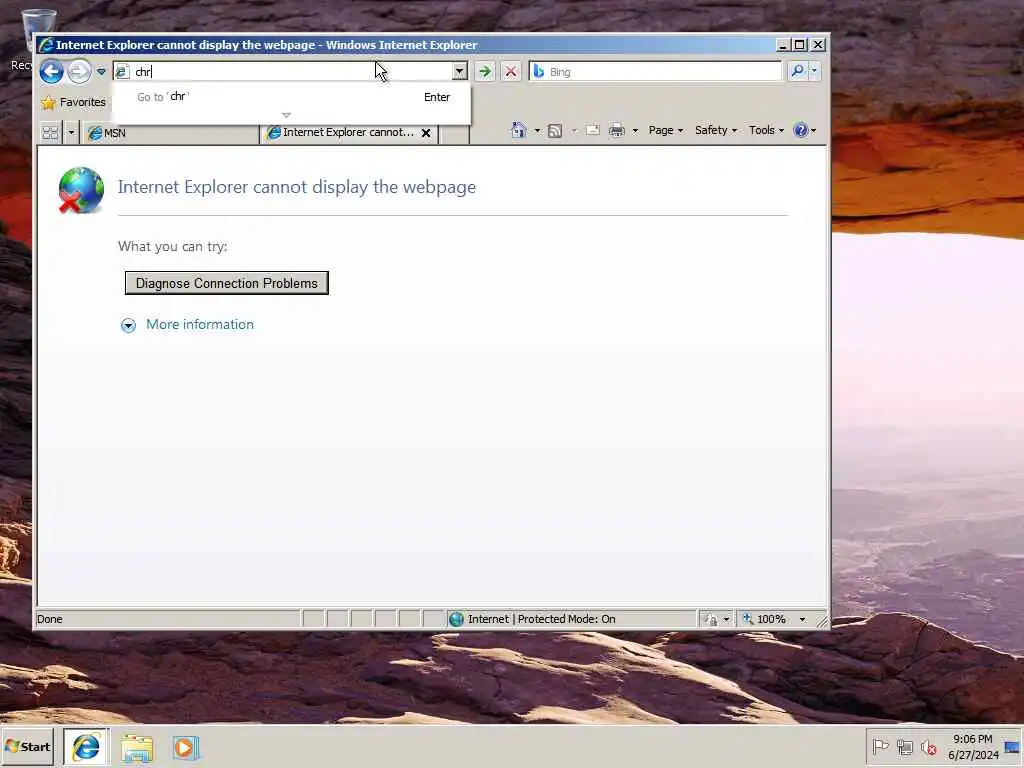Image resolution: width=1024 pixels, height=768 pixels.
Task: Click the RSS Feeds icon
Action: click(x=555, y=131)
